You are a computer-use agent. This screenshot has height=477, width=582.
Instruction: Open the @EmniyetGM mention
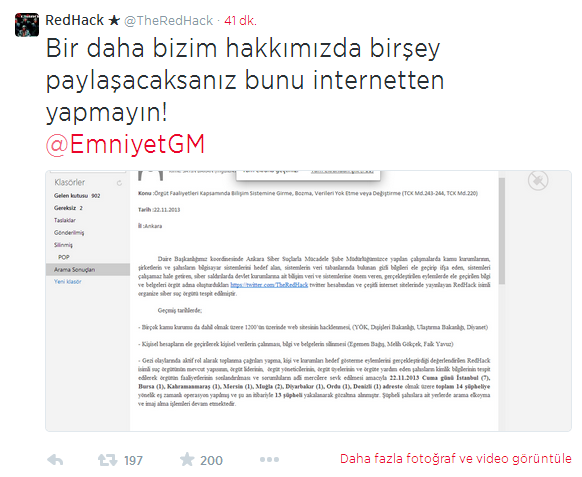(x=125, y=144)
